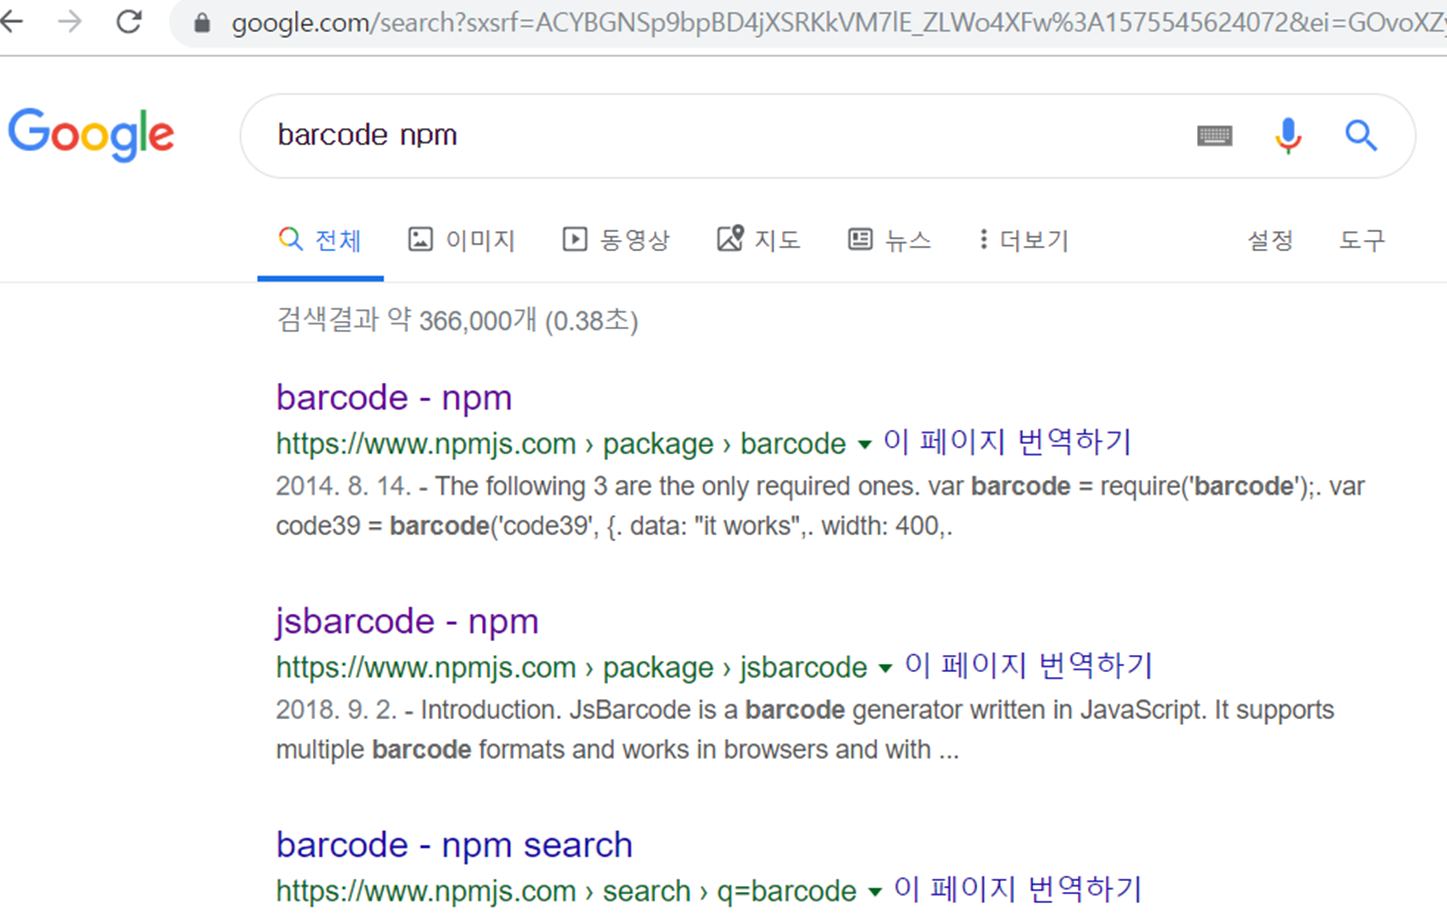Select the 전체 tab

(320, 240)
